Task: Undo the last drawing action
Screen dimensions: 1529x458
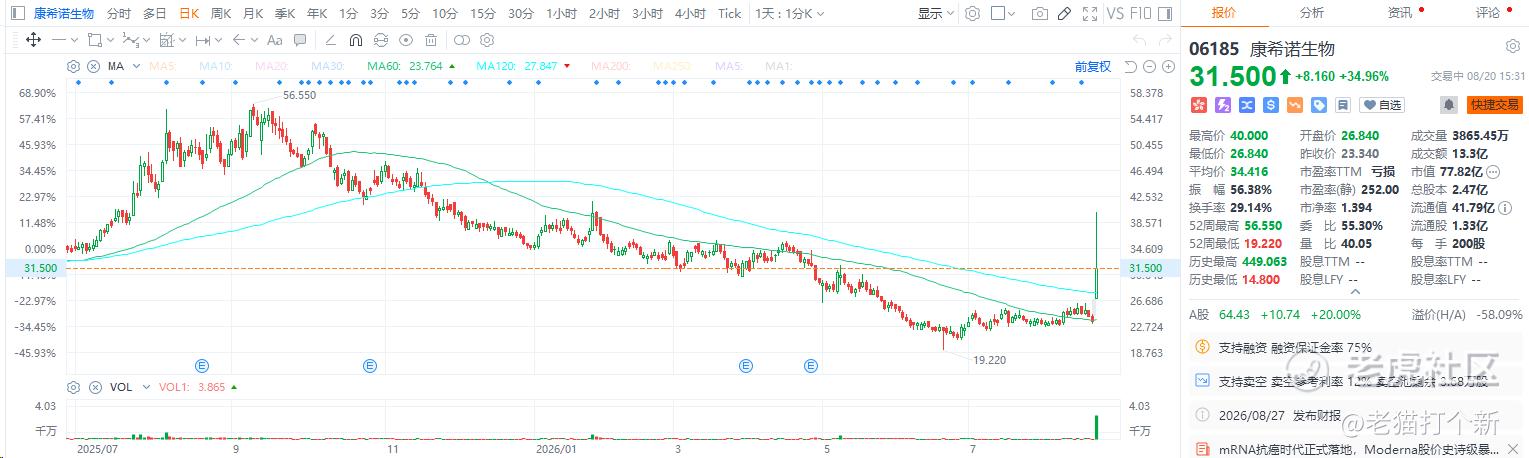Action: tap(1140, 40)
